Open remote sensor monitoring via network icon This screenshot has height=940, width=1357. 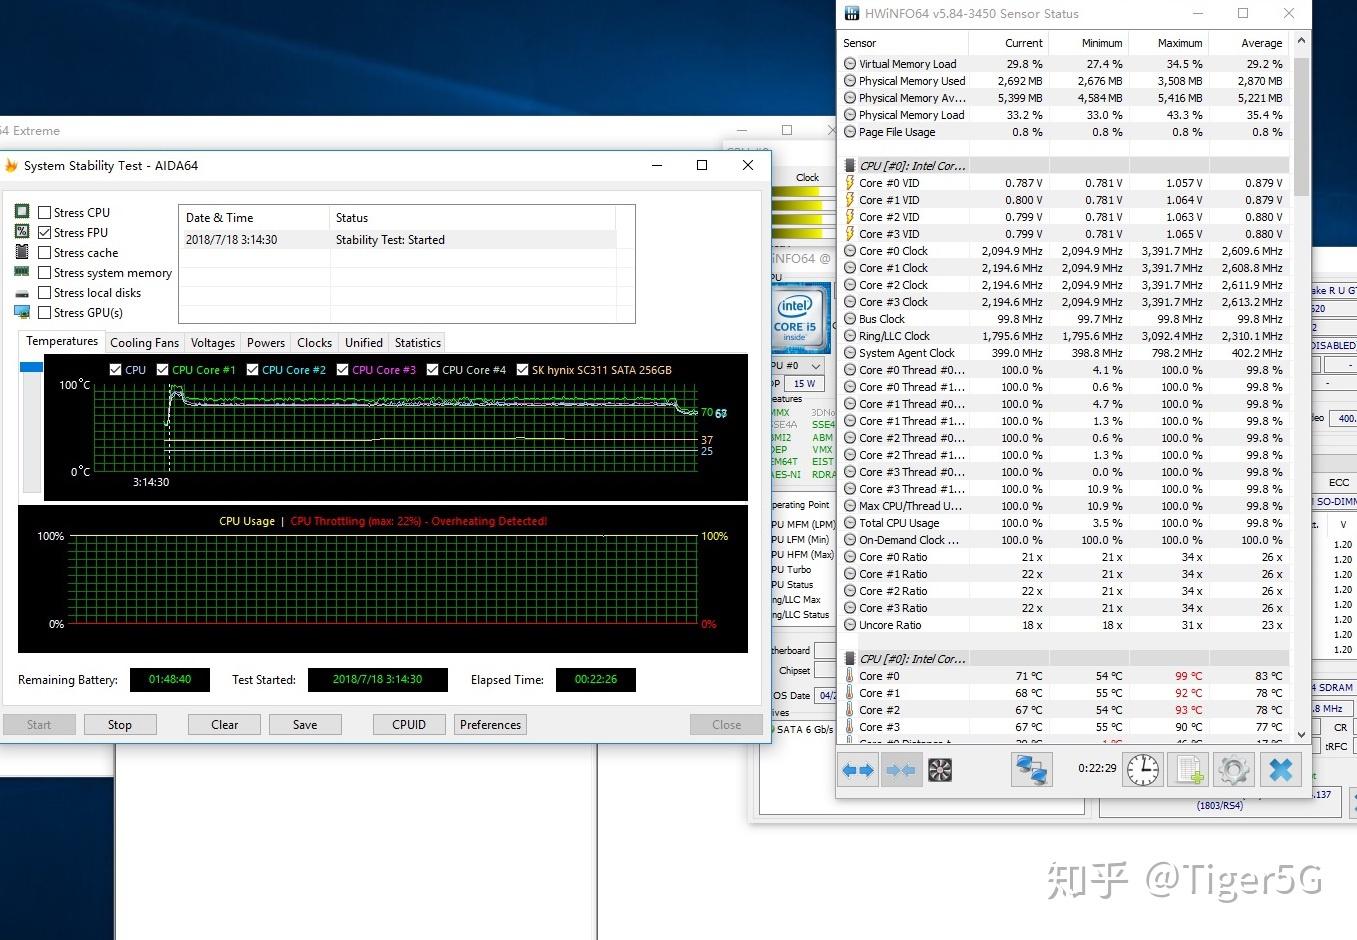tap(1031, 769)
